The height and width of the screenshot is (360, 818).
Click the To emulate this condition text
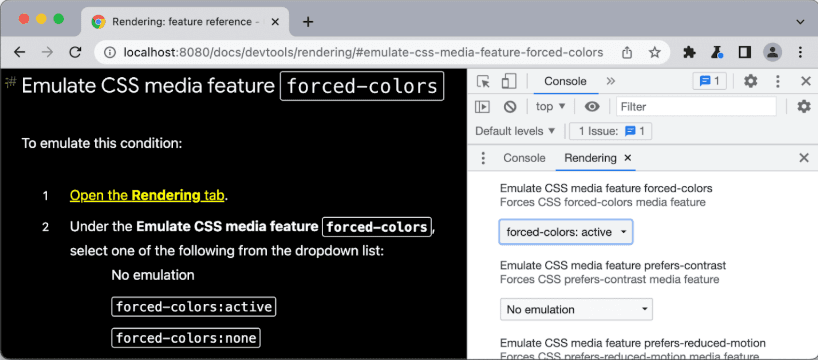102,143
